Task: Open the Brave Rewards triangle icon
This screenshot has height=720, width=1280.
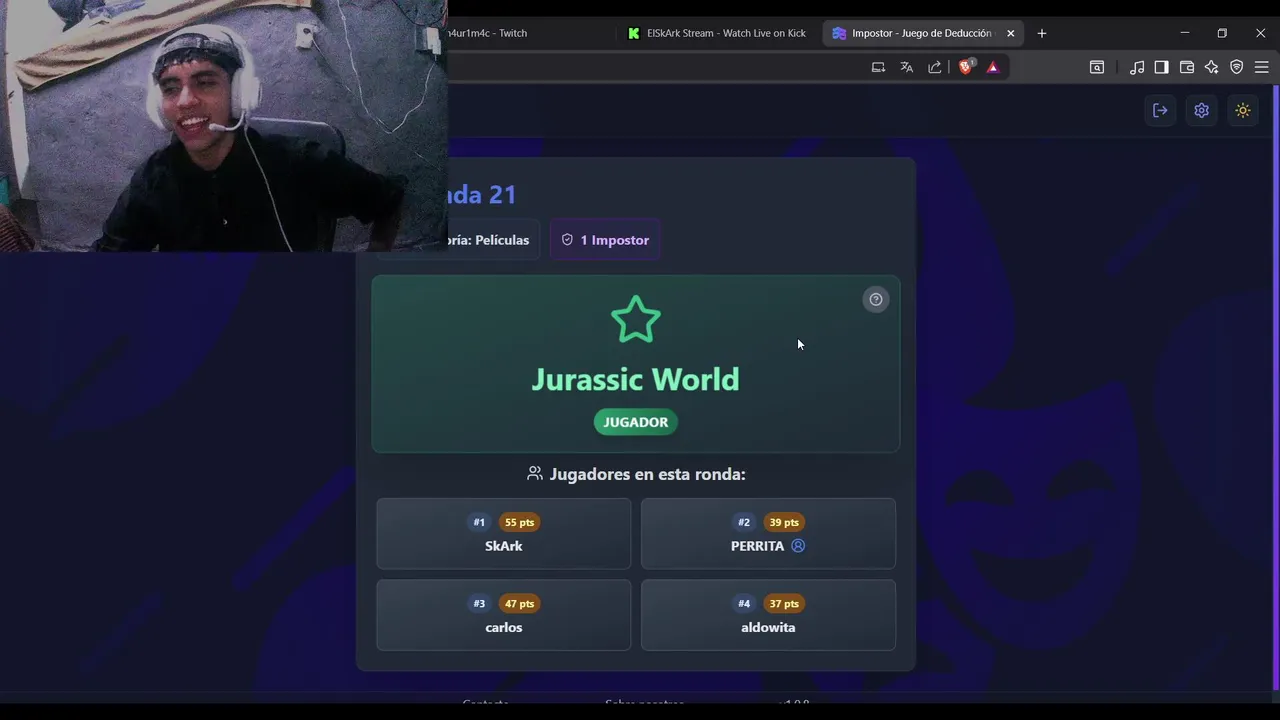Action: [993, 67]
